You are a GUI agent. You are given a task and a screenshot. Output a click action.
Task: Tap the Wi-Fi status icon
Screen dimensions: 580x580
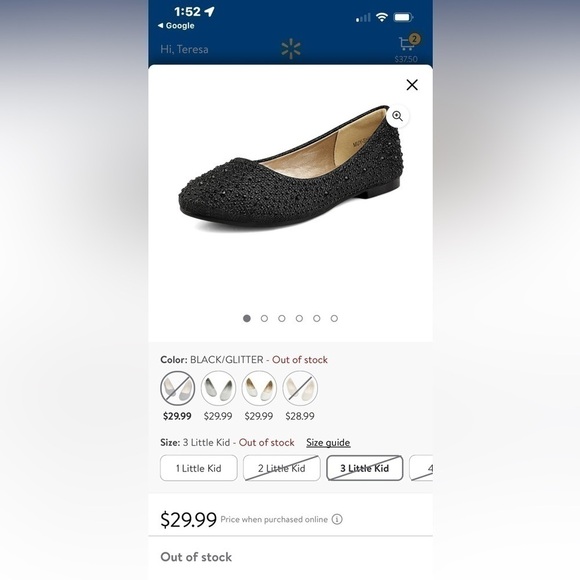tap(381, 17)
